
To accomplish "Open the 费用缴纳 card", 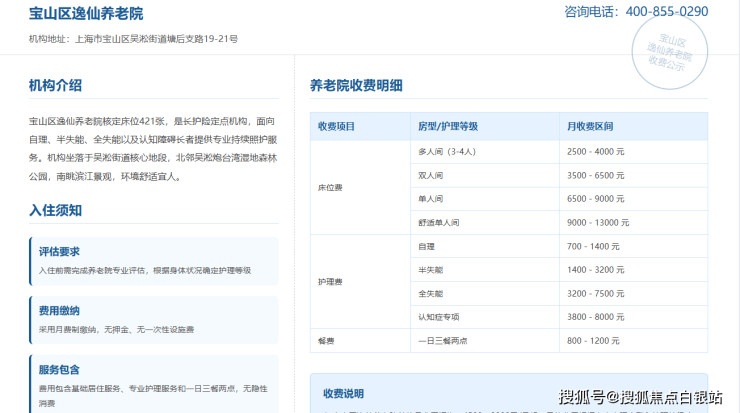I will (154, 320).
